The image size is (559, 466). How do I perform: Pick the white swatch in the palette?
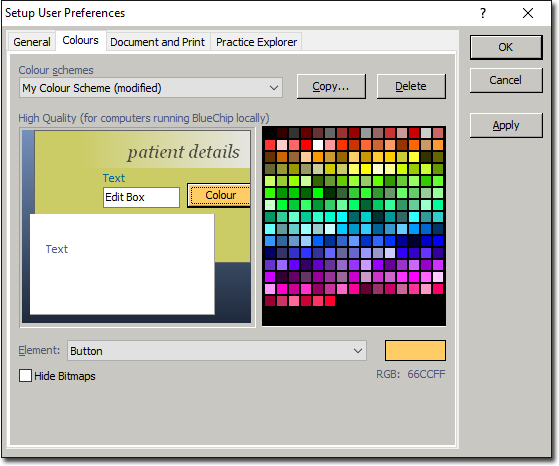(x=318, y=145)
